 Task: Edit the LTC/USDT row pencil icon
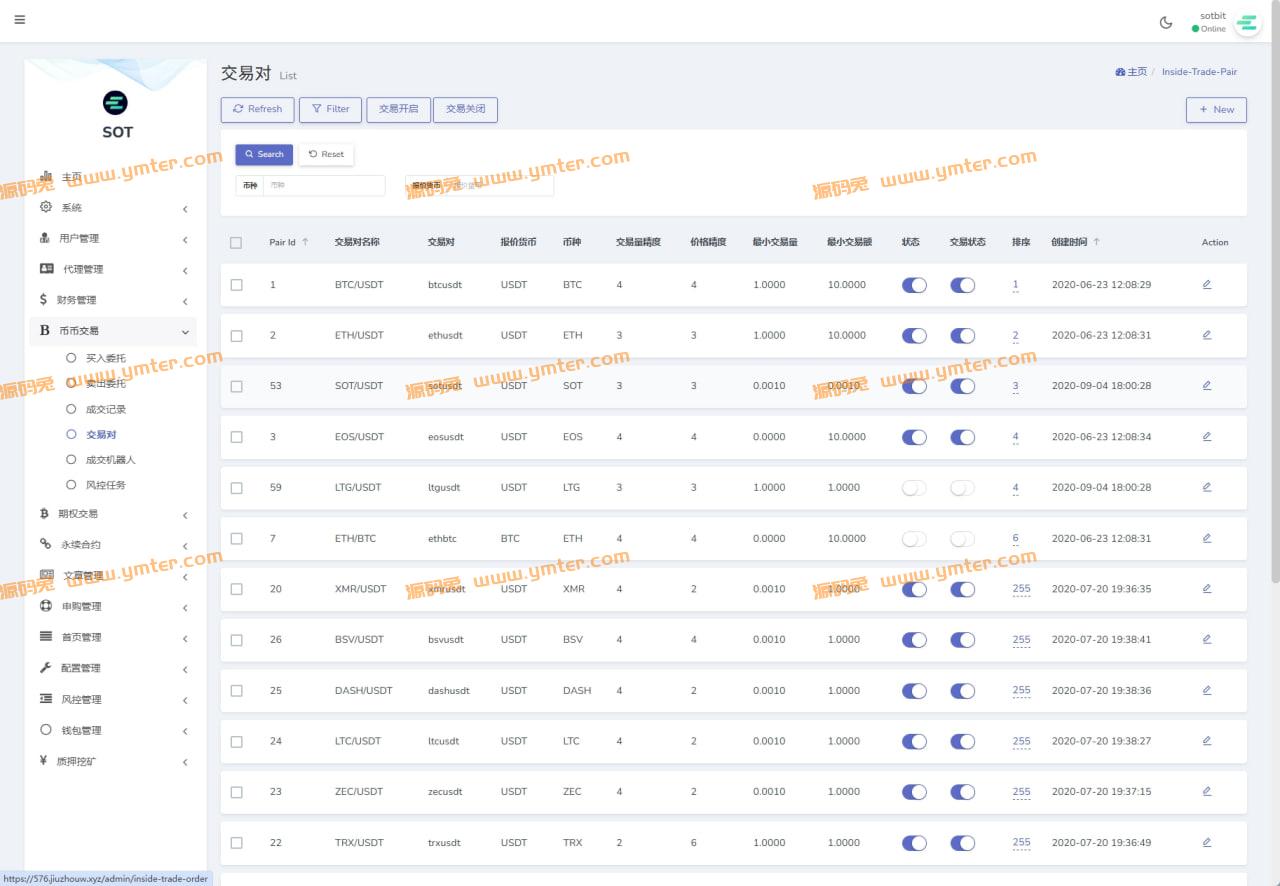tap(1207, 741)
